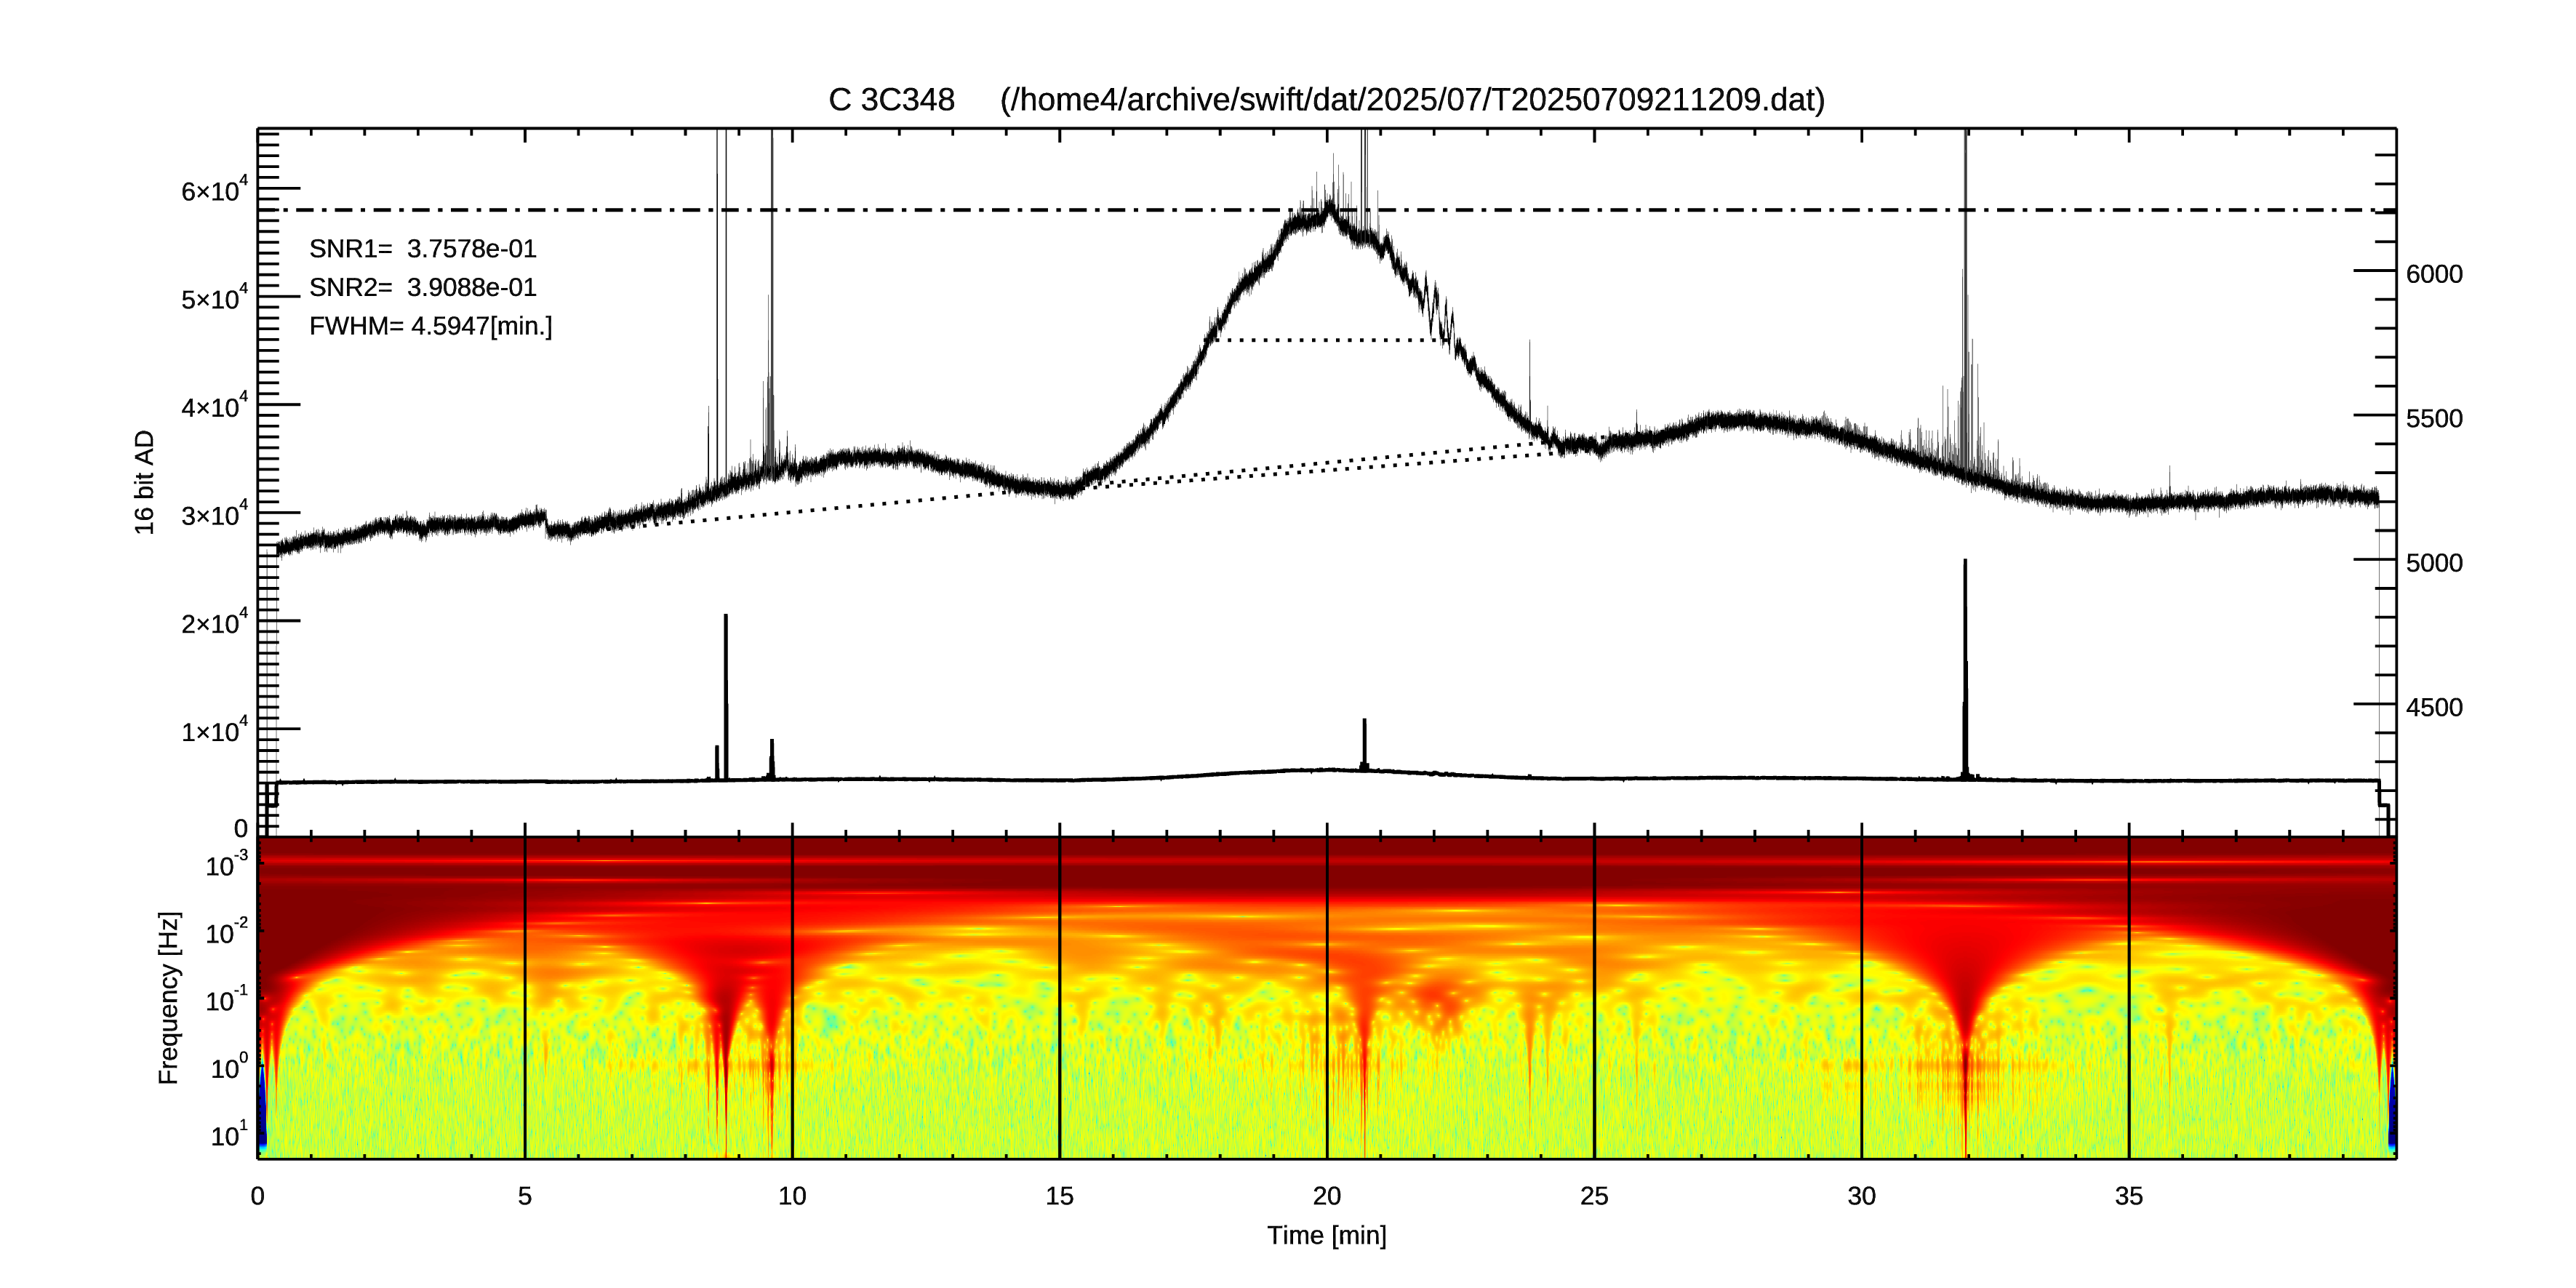
Task: Click the 10⁻¹ frequency tick label
Action: (228, 999)
